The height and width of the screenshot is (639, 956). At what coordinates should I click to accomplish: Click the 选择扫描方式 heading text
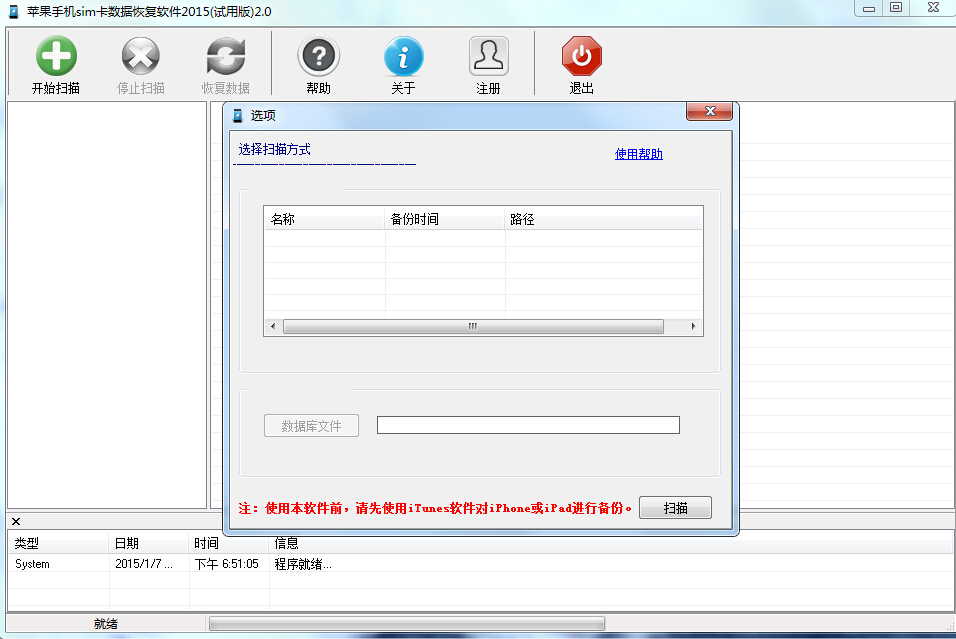click(x=274, y=149)
